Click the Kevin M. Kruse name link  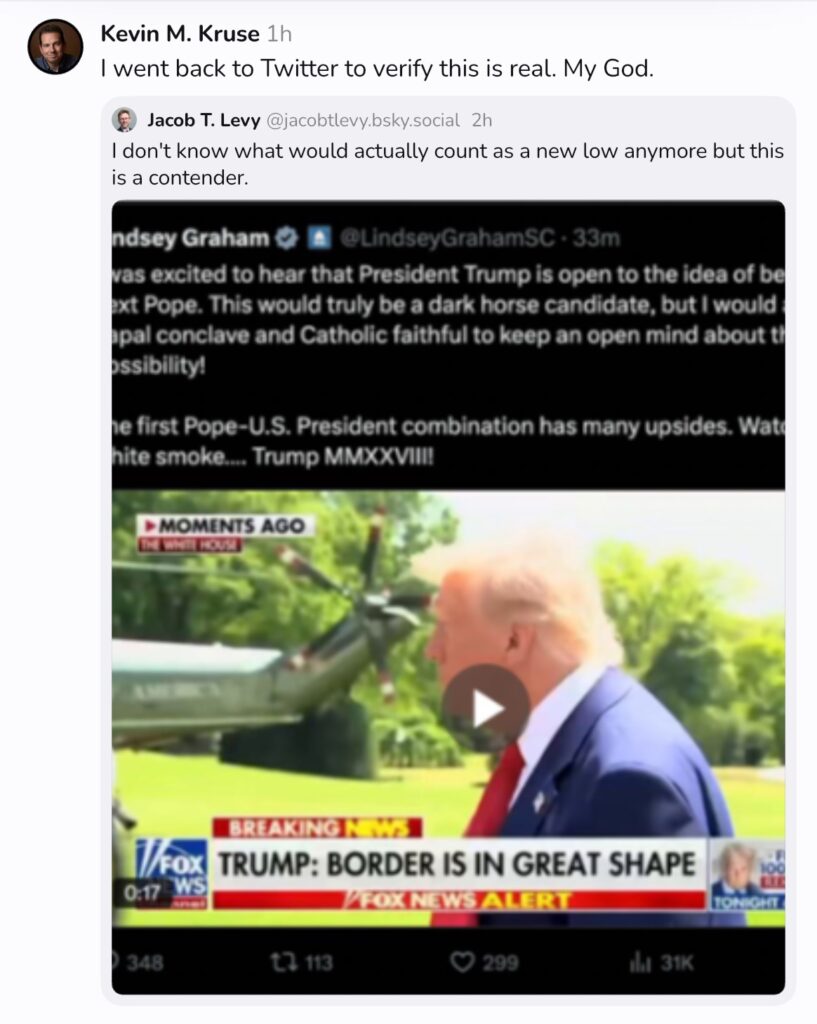(x=180, y=33)
